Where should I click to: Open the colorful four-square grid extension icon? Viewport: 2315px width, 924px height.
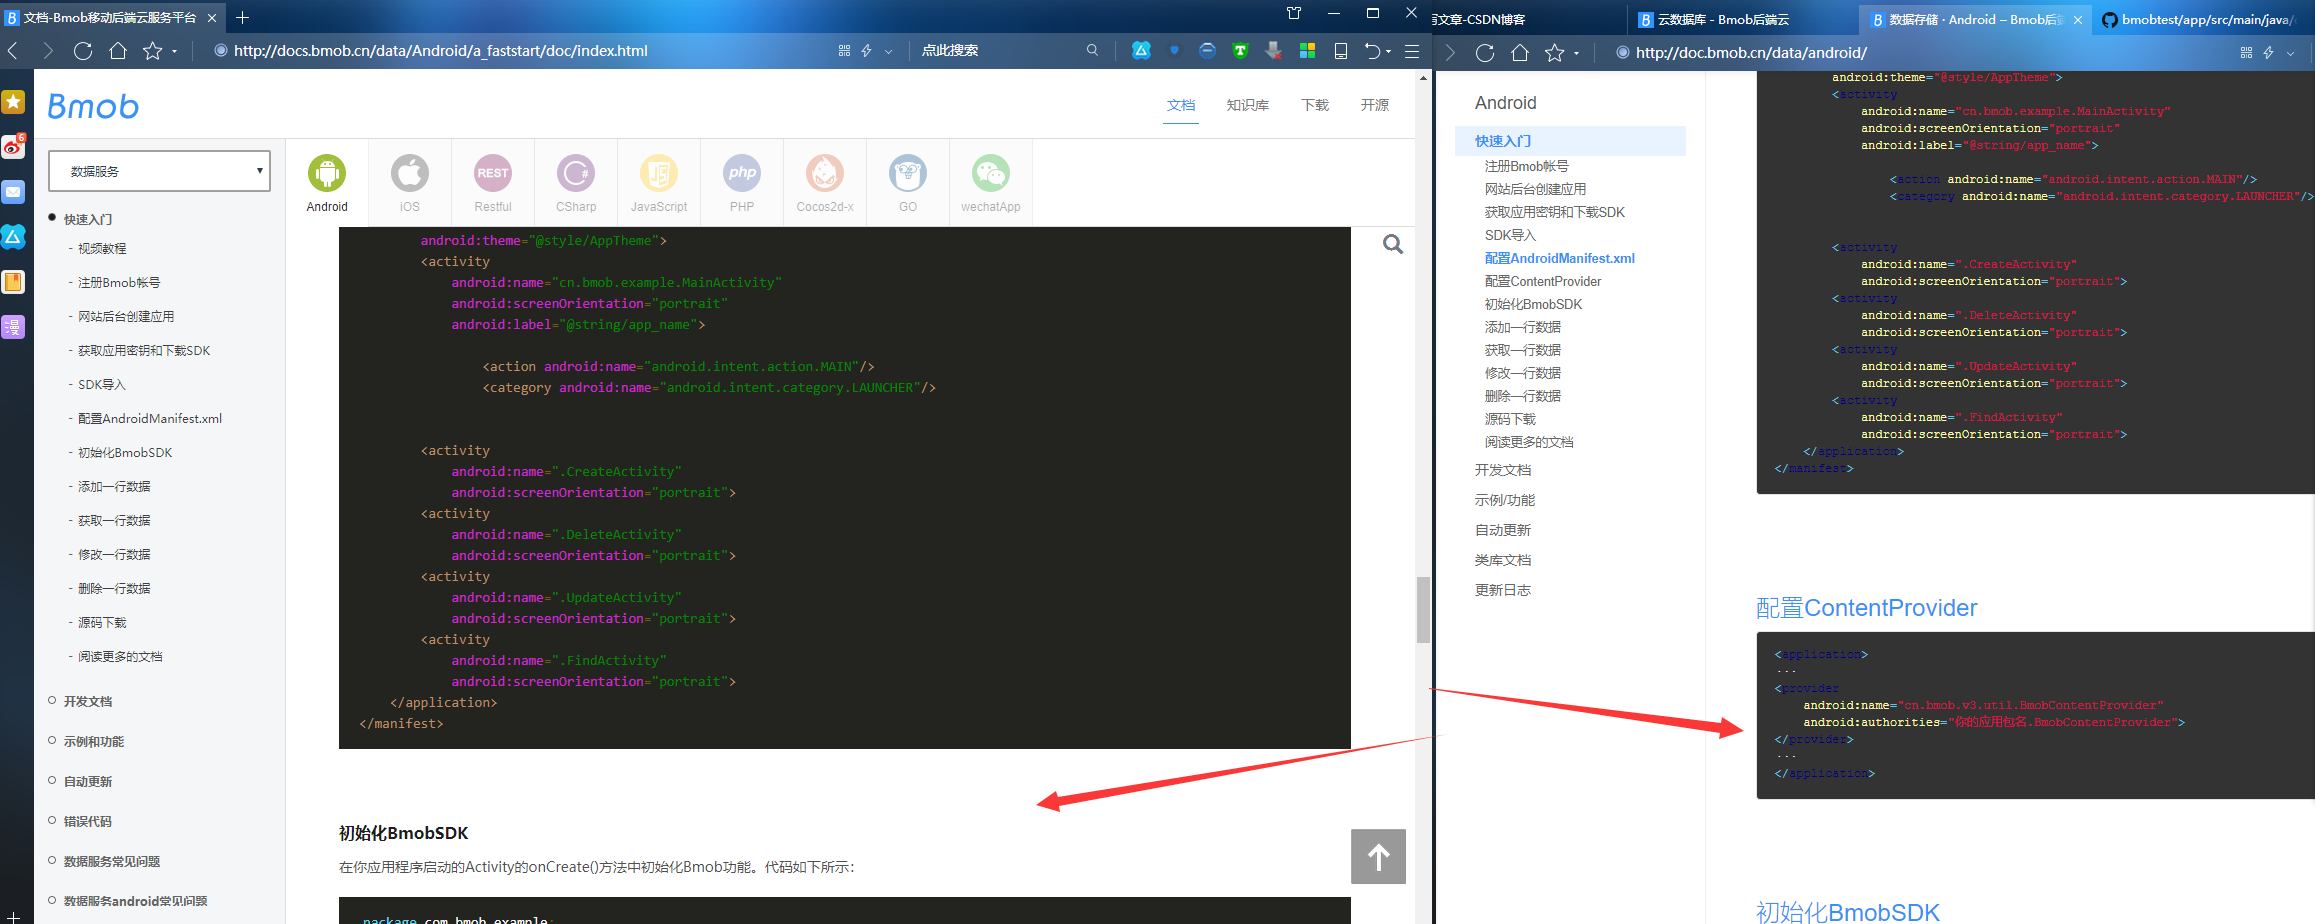point(1307,51)
